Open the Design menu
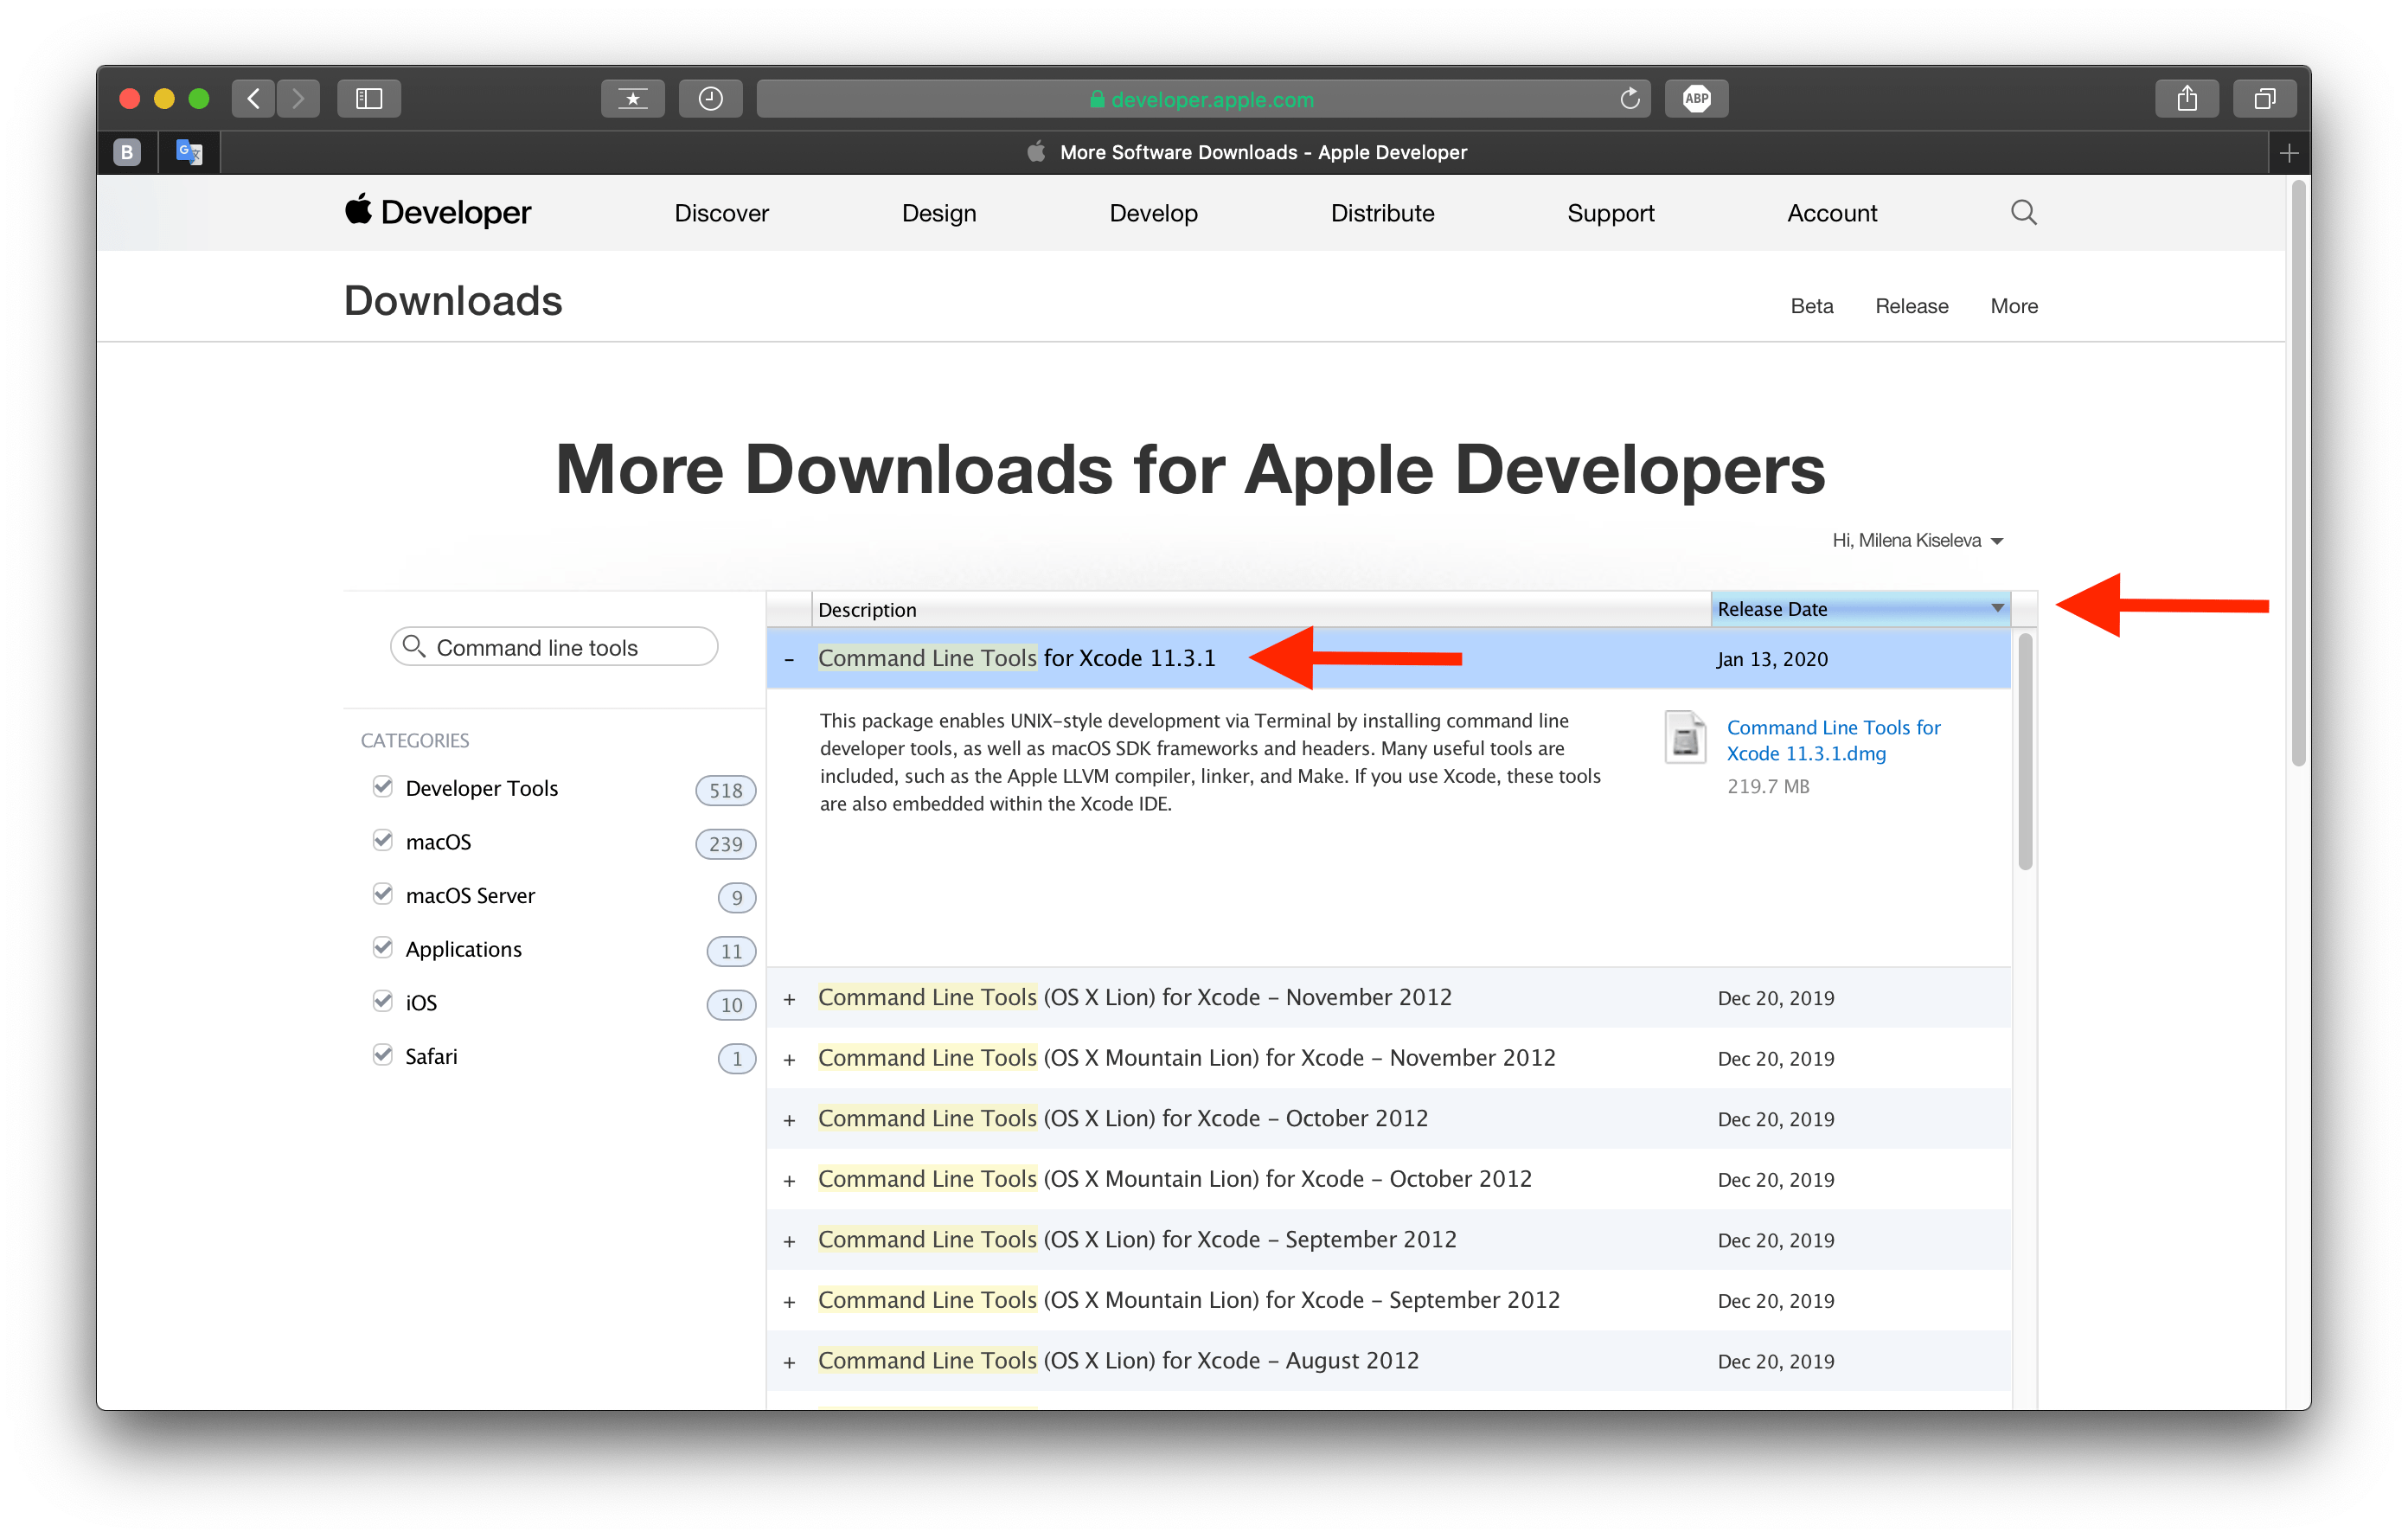 click(939, 213)
